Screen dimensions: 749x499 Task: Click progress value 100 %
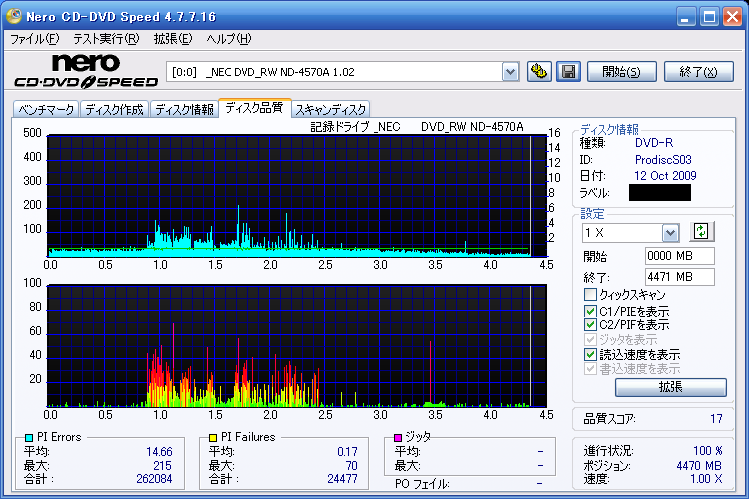point(708,451)
